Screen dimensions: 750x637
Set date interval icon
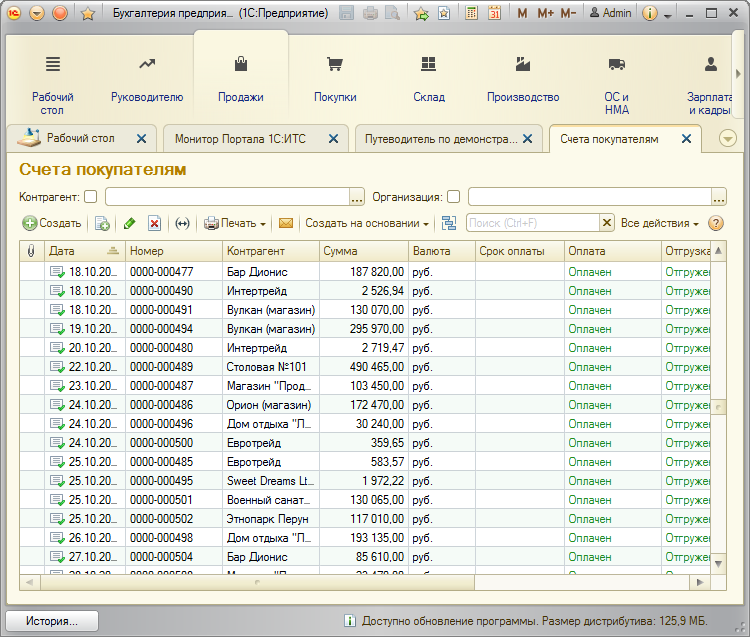tap(182, 223)
